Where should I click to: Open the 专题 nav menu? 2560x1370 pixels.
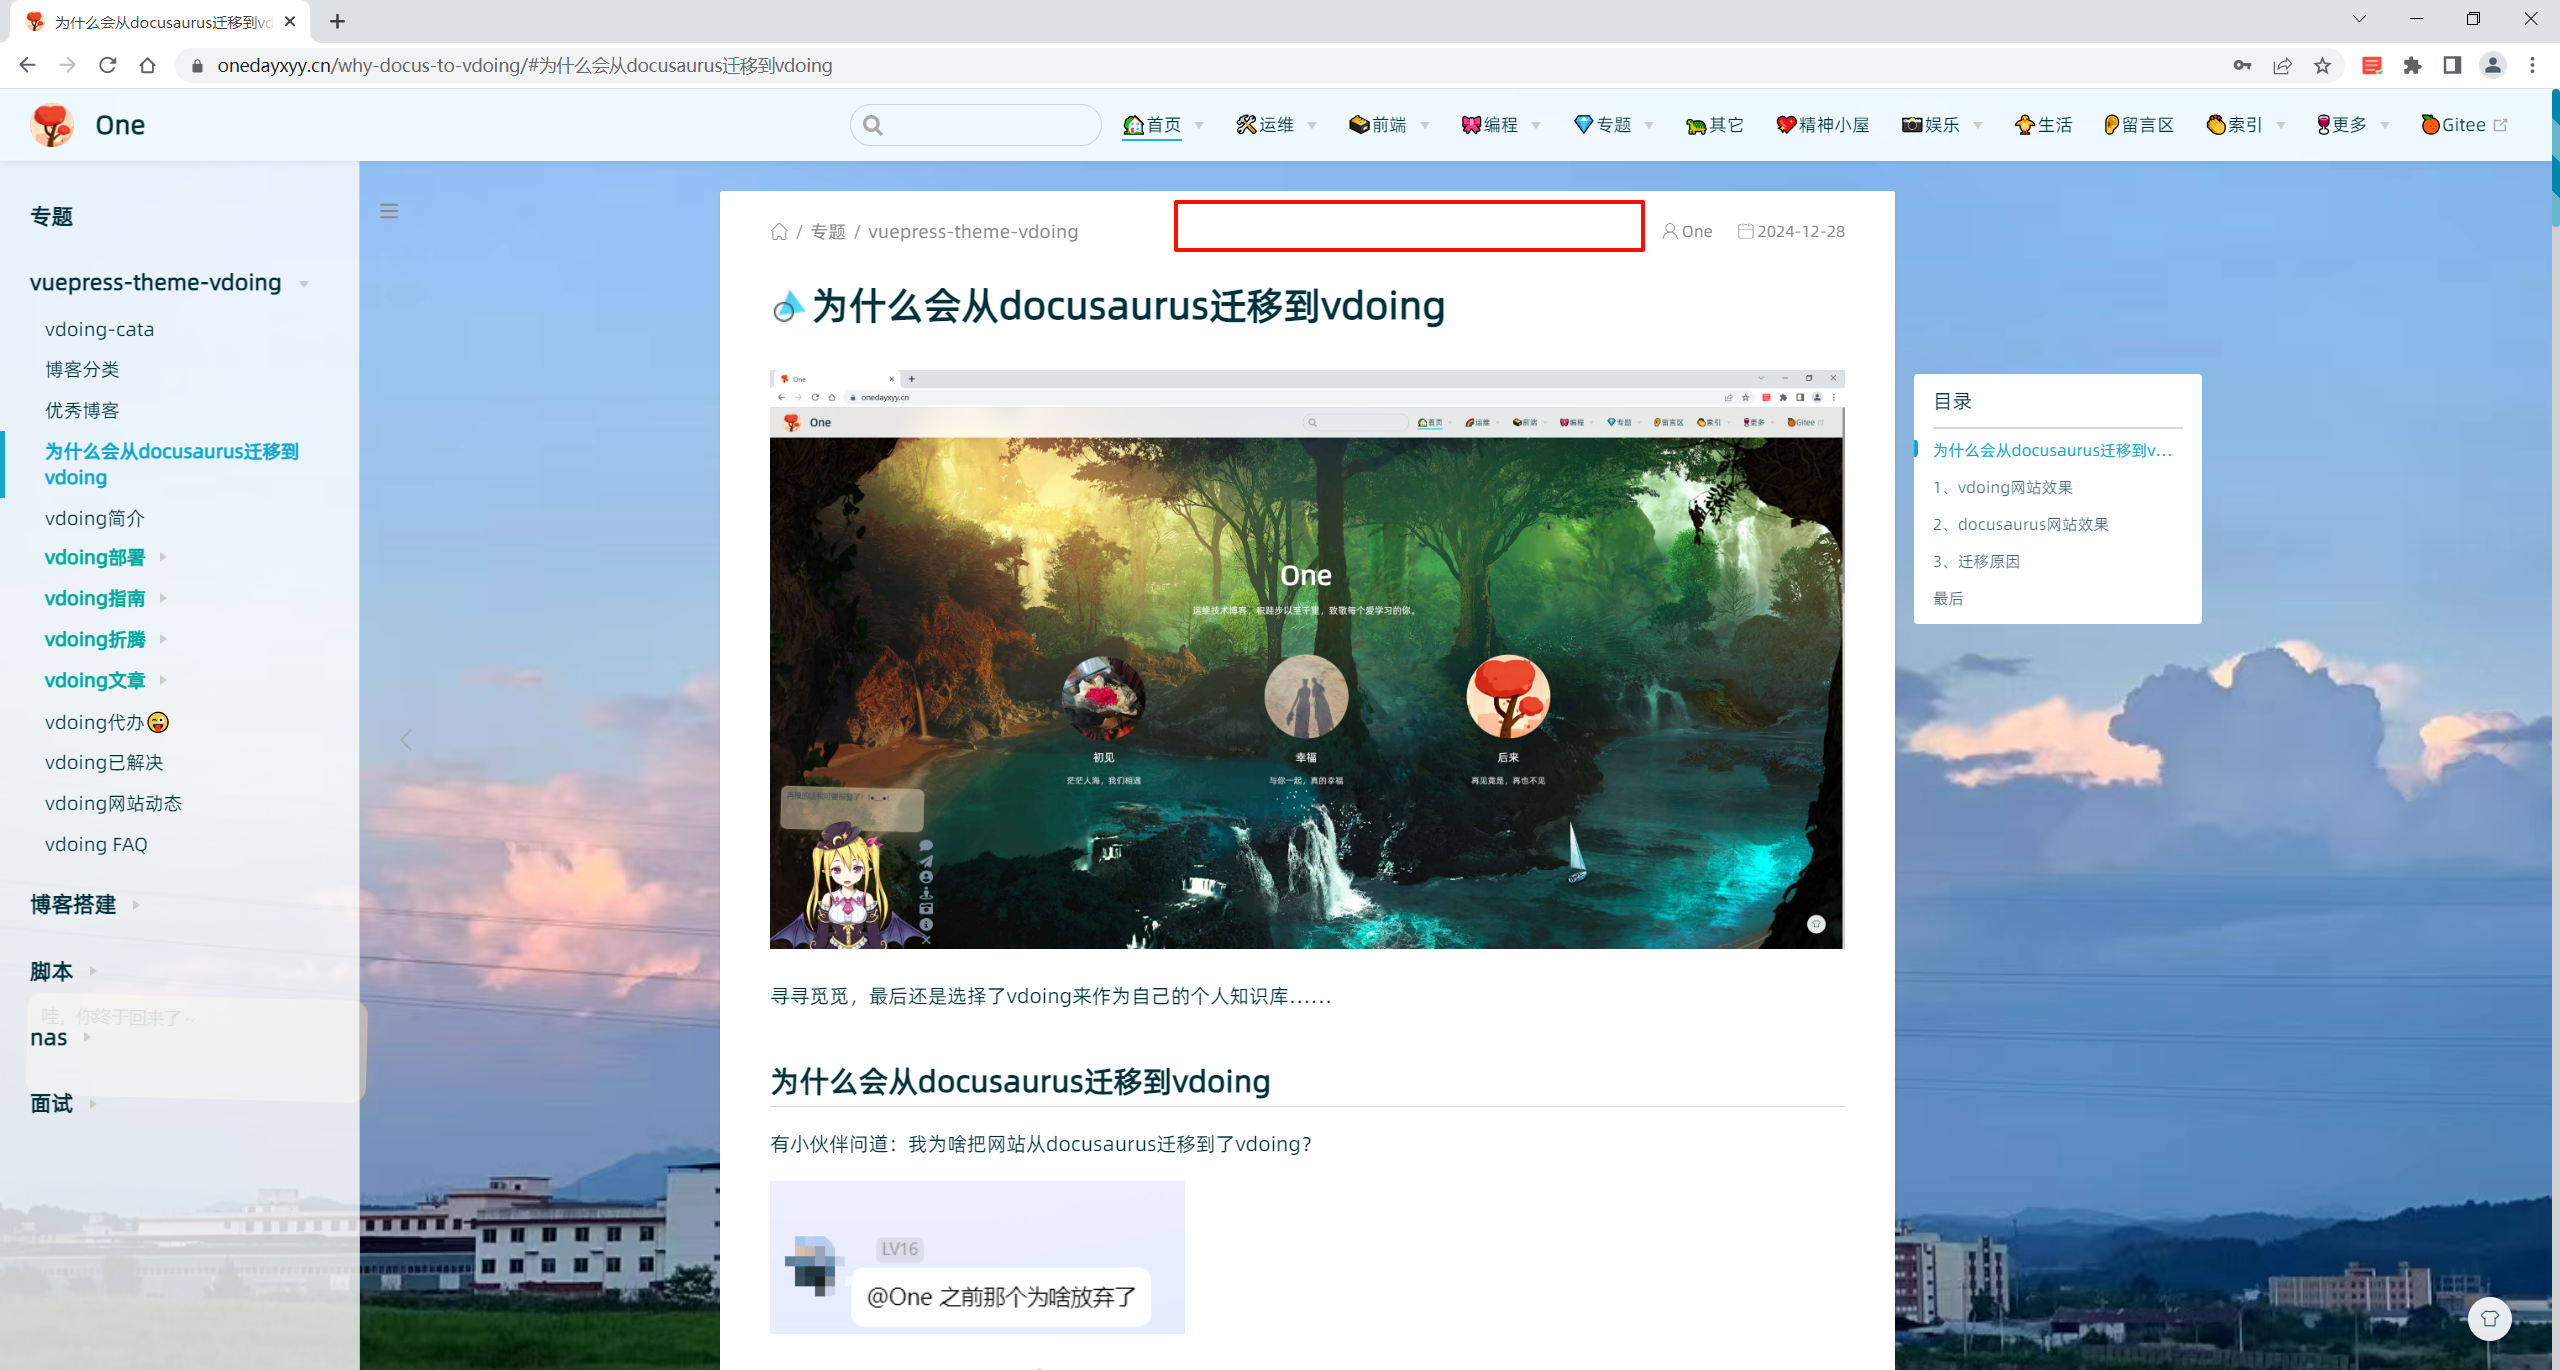1614,125
